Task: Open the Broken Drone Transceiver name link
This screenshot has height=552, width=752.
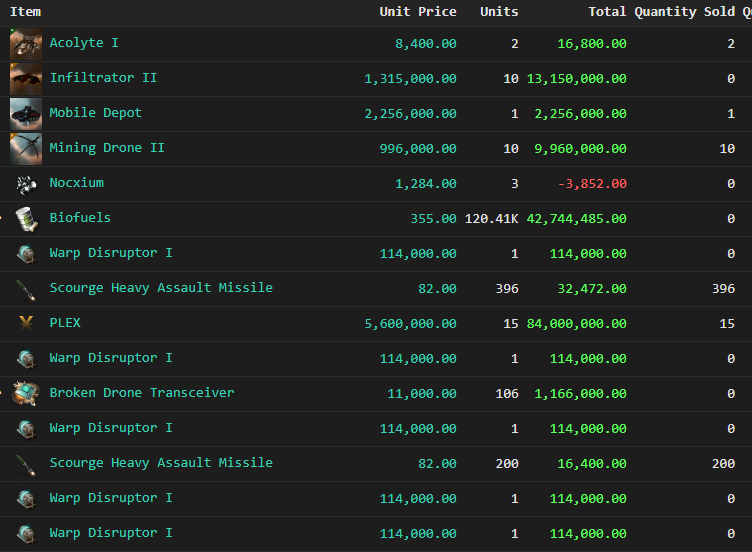Action: tap(142, 393)
